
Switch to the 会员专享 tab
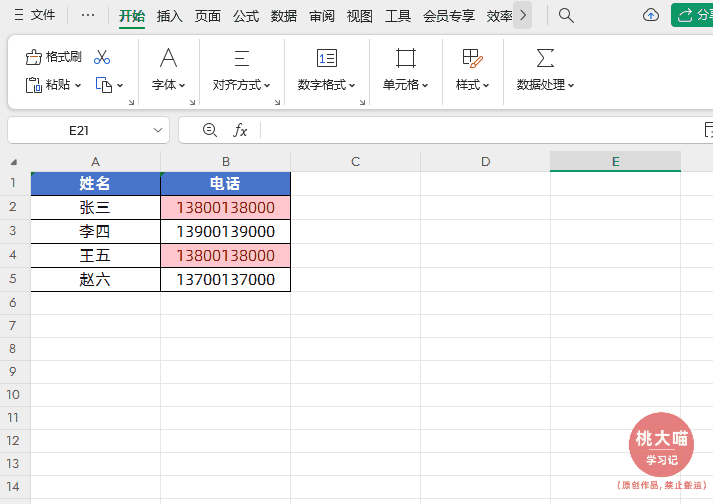[x=449, y=16]
